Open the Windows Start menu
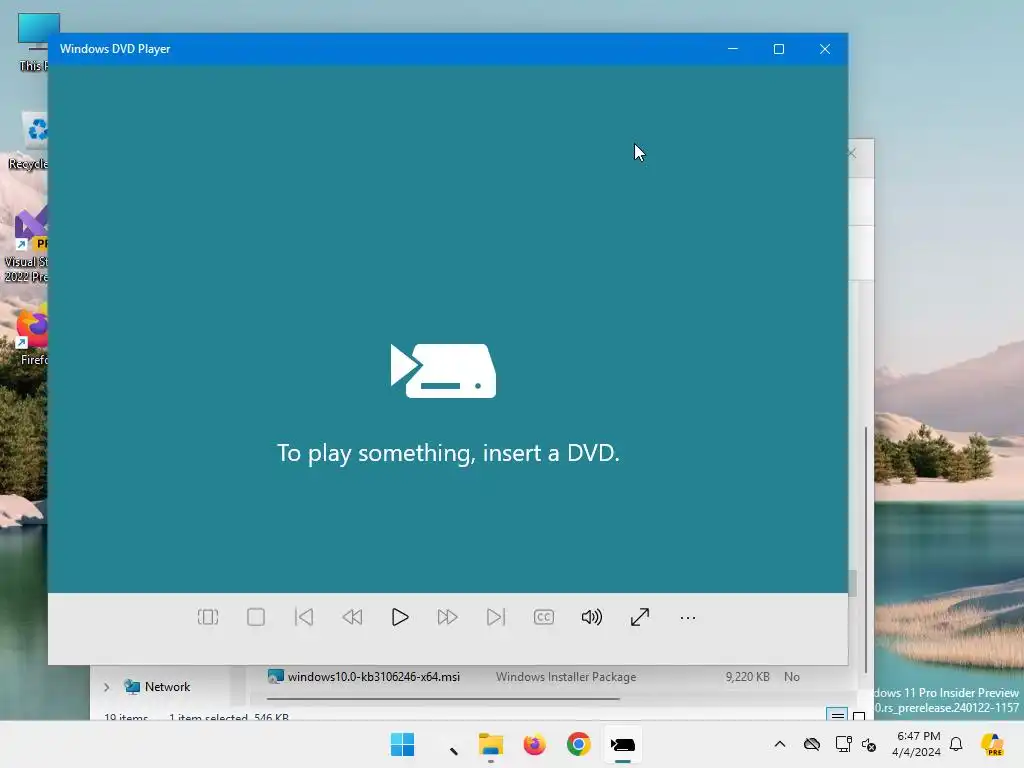The height and width of the screenshot is (768, 1024). click(x=402, y=744)
